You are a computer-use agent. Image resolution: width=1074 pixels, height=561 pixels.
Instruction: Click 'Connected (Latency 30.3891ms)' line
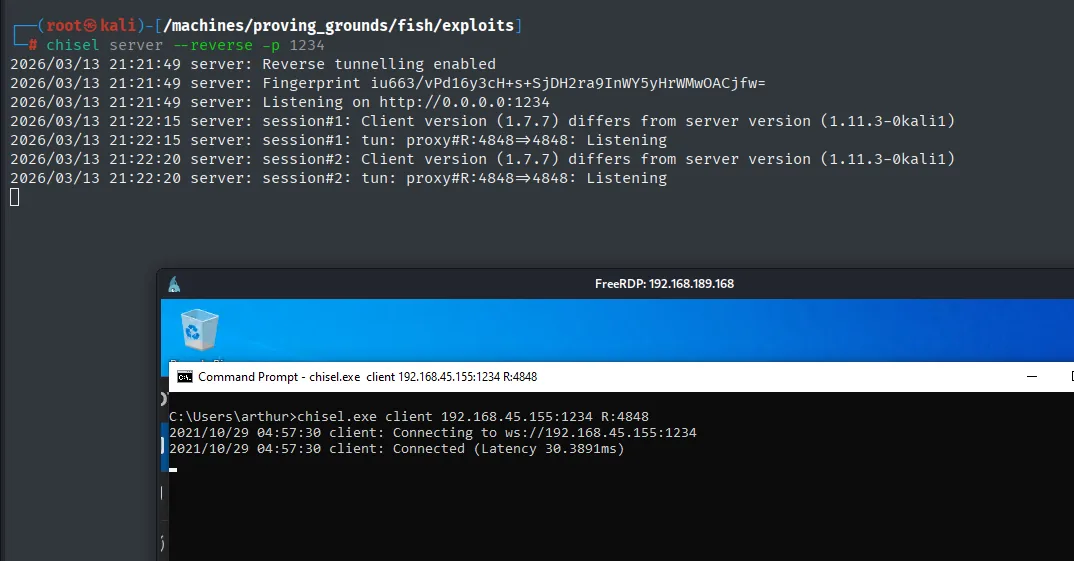(x=397, y=449)
